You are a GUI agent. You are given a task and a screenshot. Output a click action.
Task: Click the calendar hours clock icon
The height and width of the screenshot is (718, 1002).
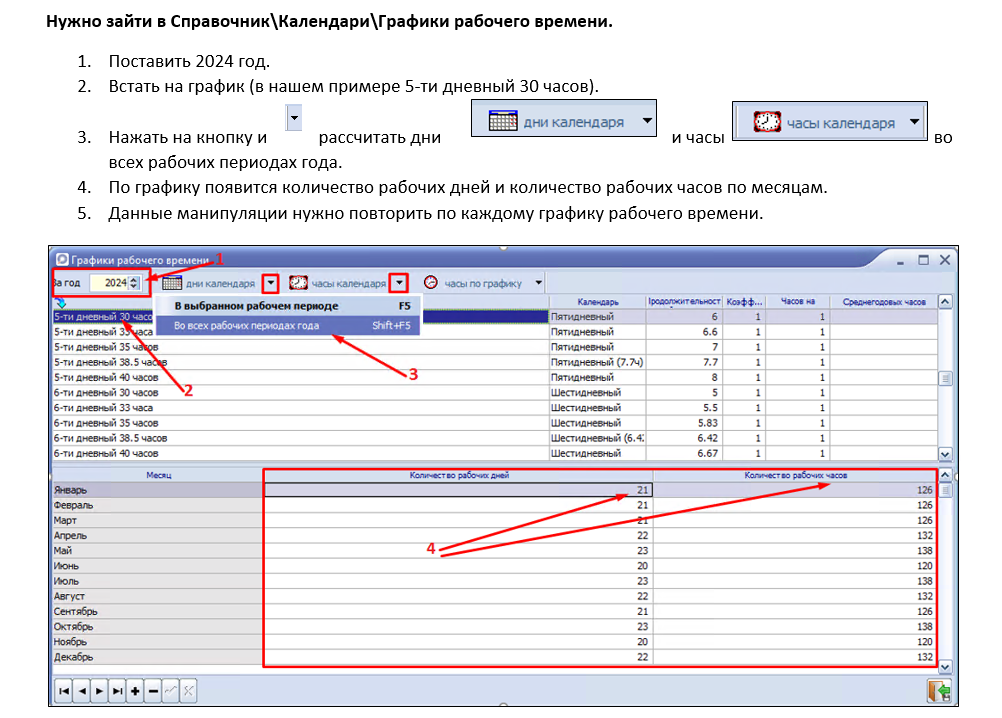tap(298, 283)
